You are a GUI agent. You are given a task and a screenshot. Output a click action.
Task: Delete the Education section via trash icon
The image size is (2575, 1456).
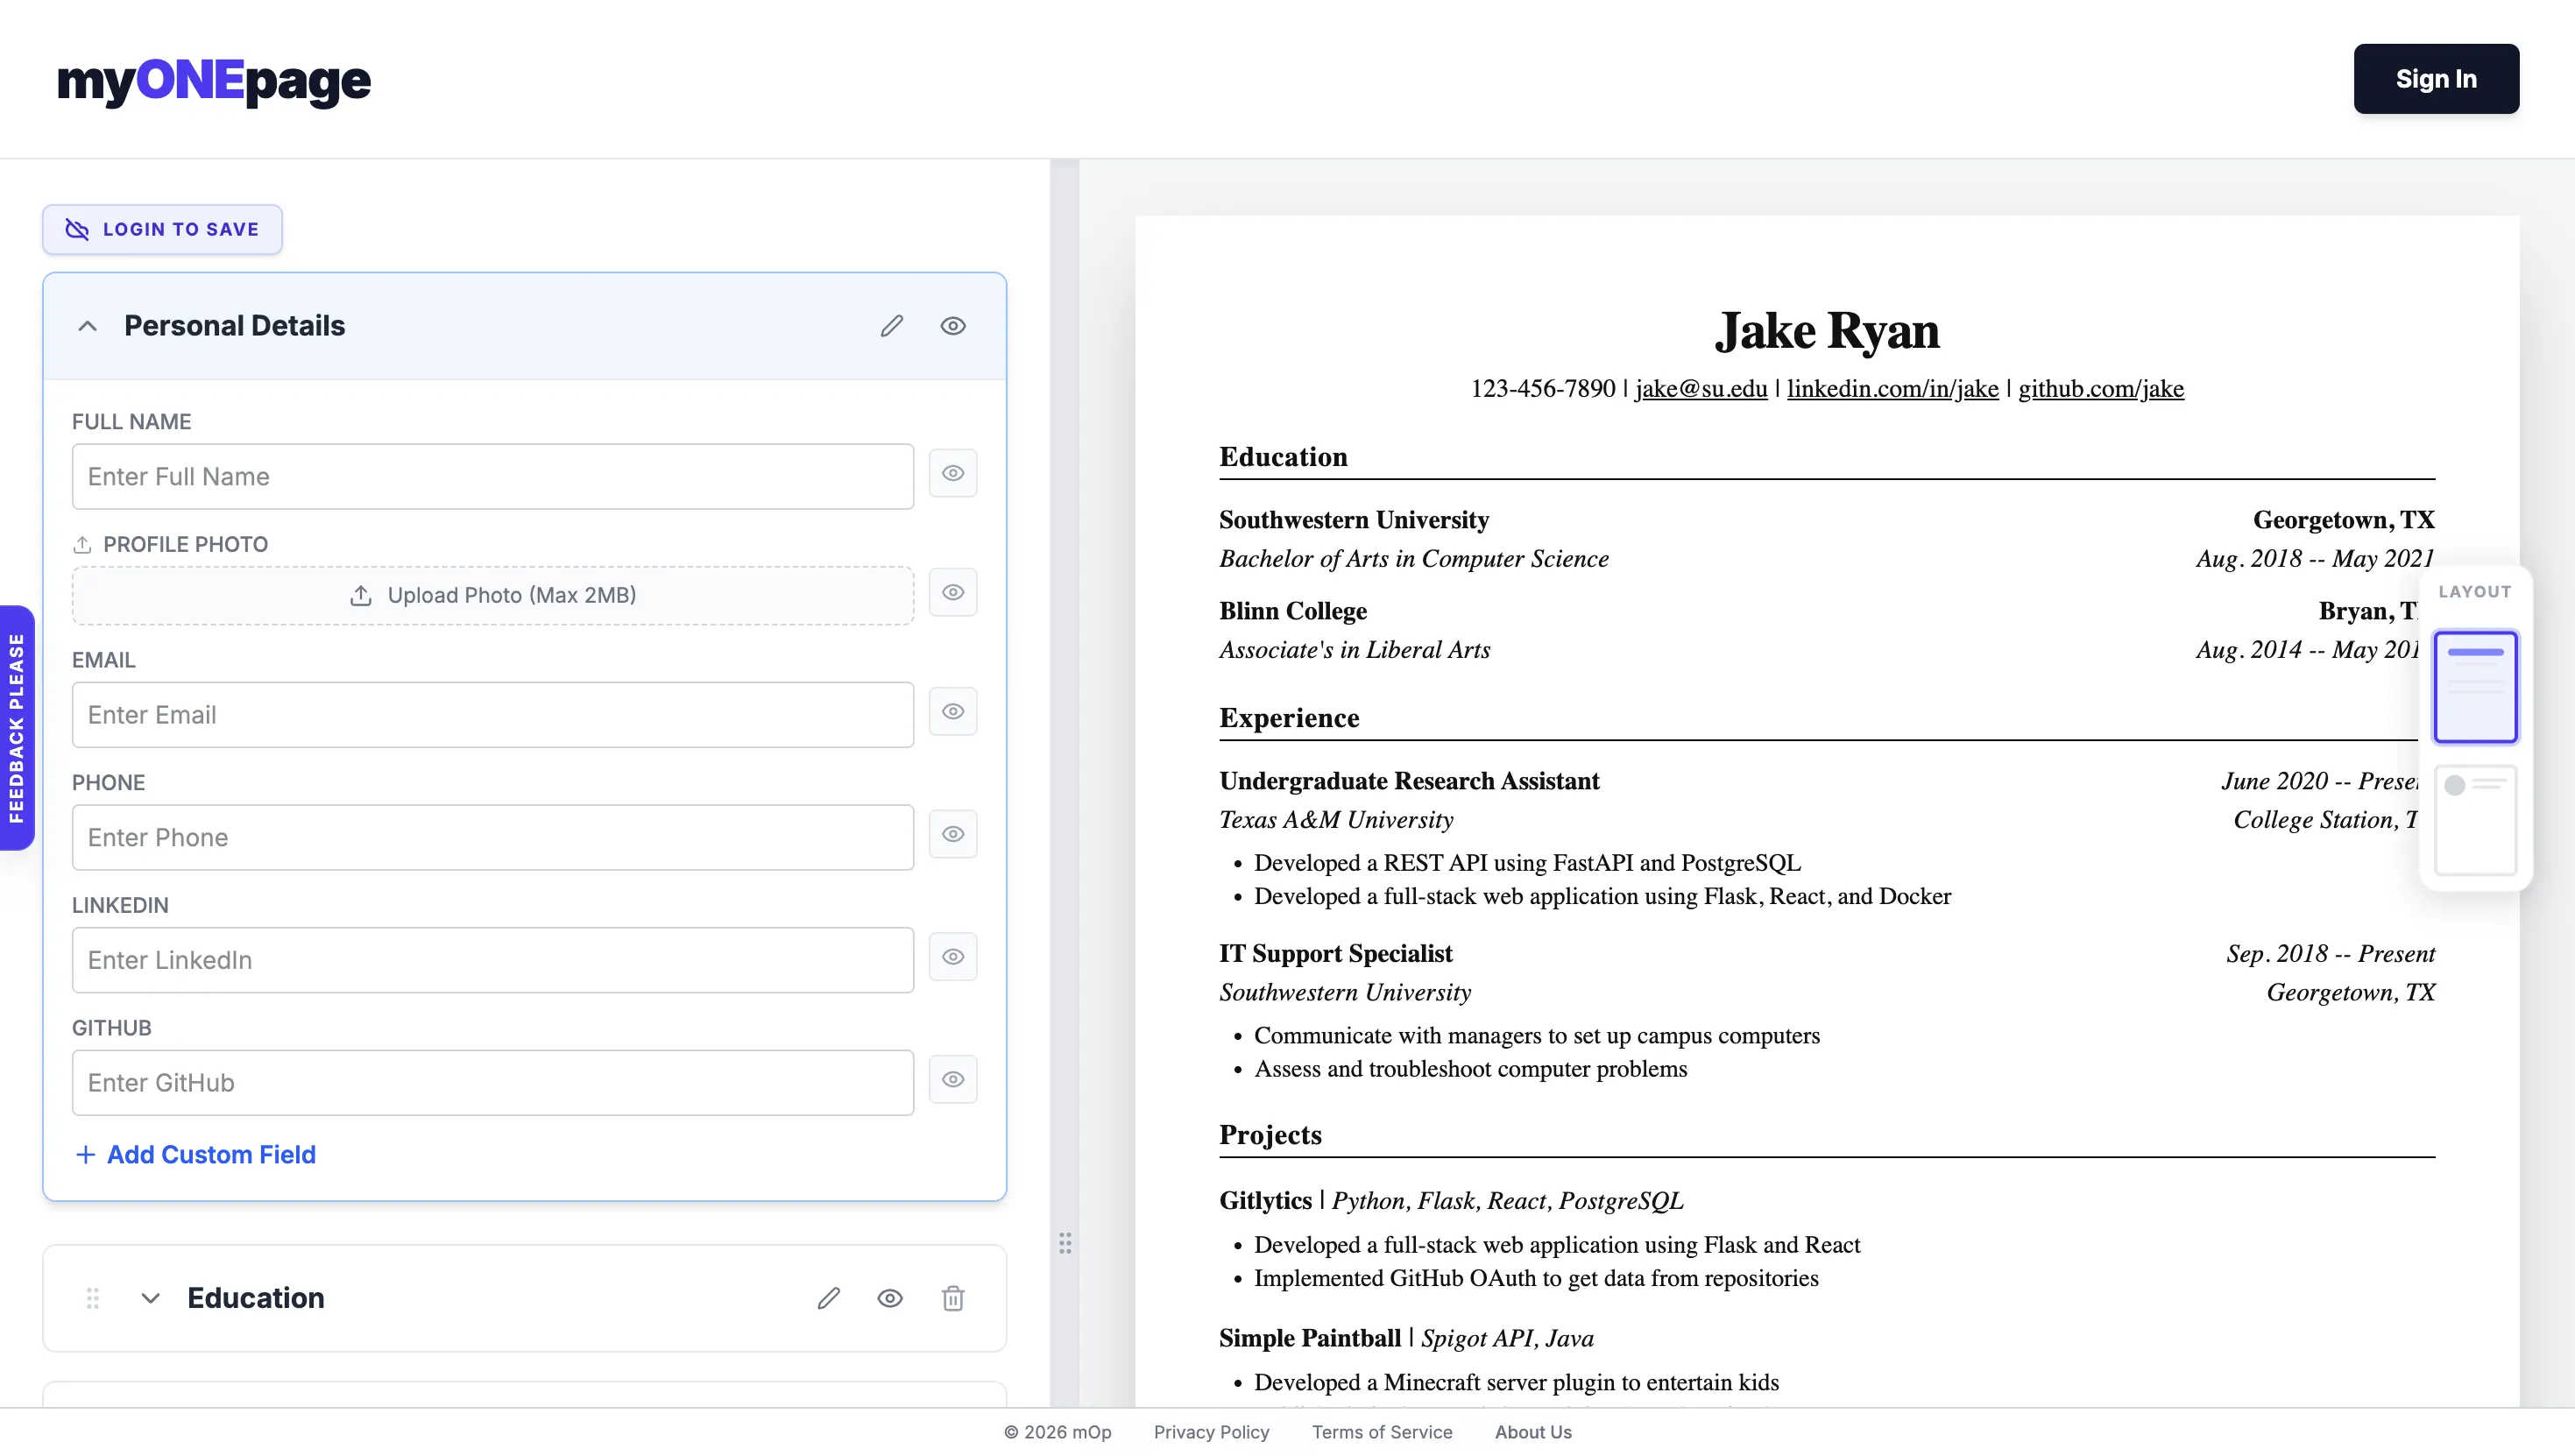pyautogui.click(x=954, y=1298)
